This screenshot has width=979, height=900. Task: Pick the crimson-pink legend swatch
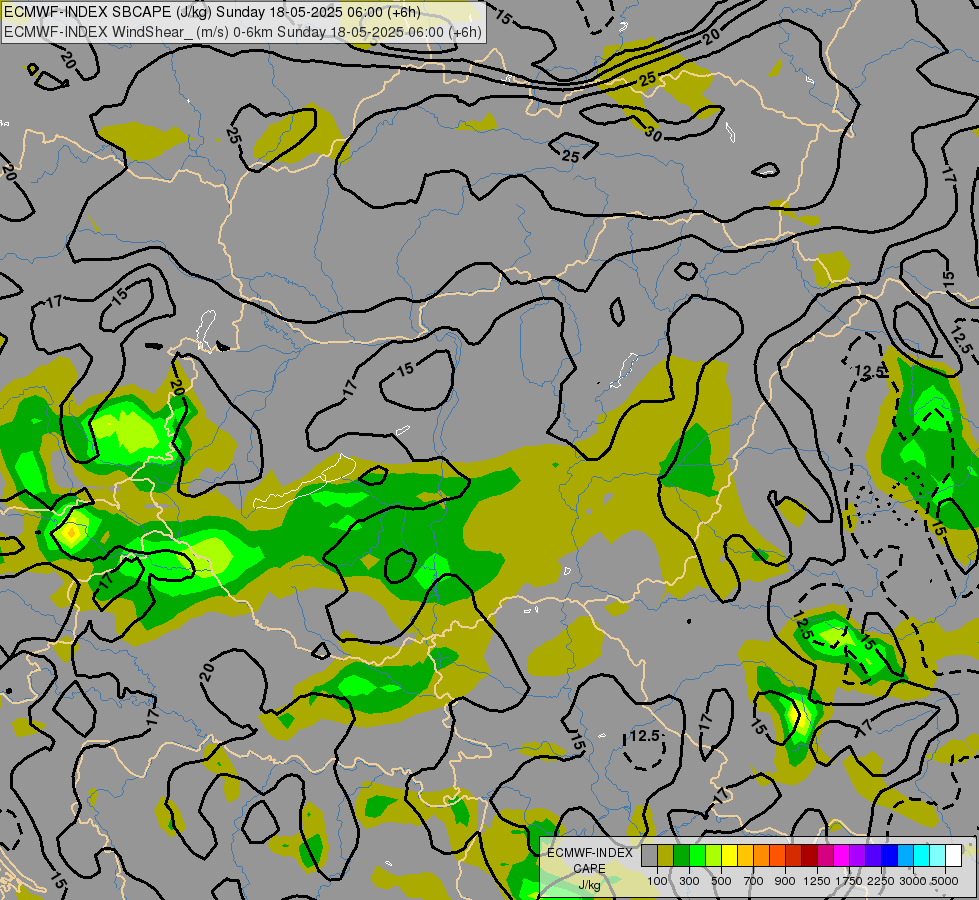(825, 855)
